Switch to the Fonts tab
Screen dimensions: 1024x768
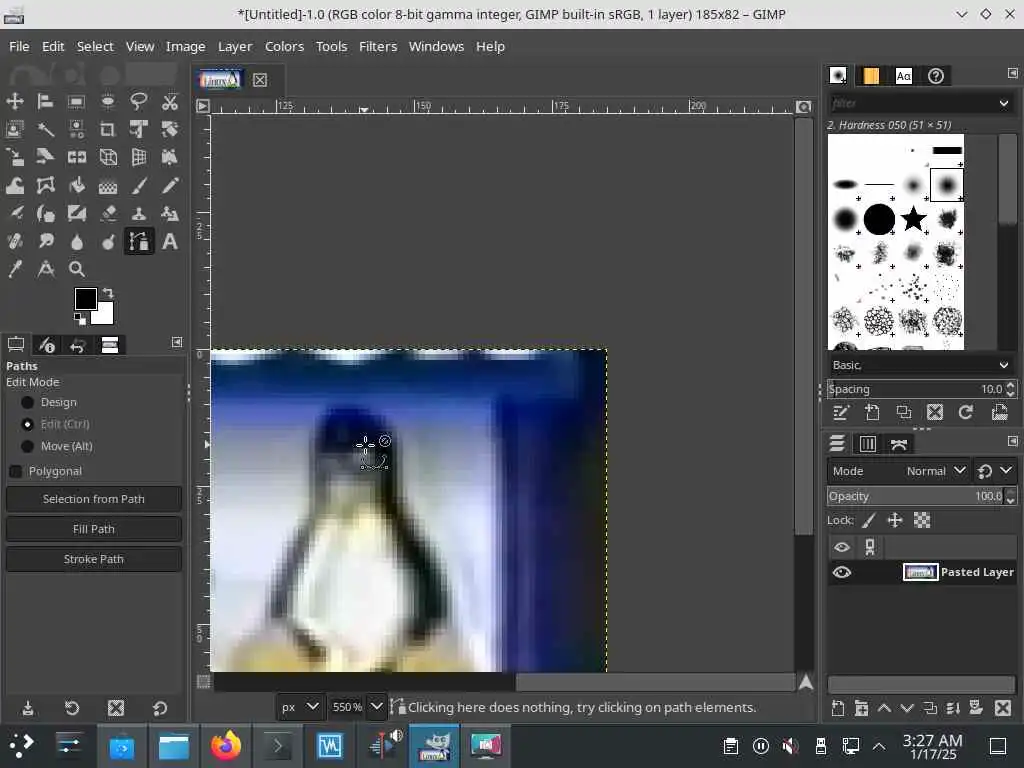click(x=903, y=76)
